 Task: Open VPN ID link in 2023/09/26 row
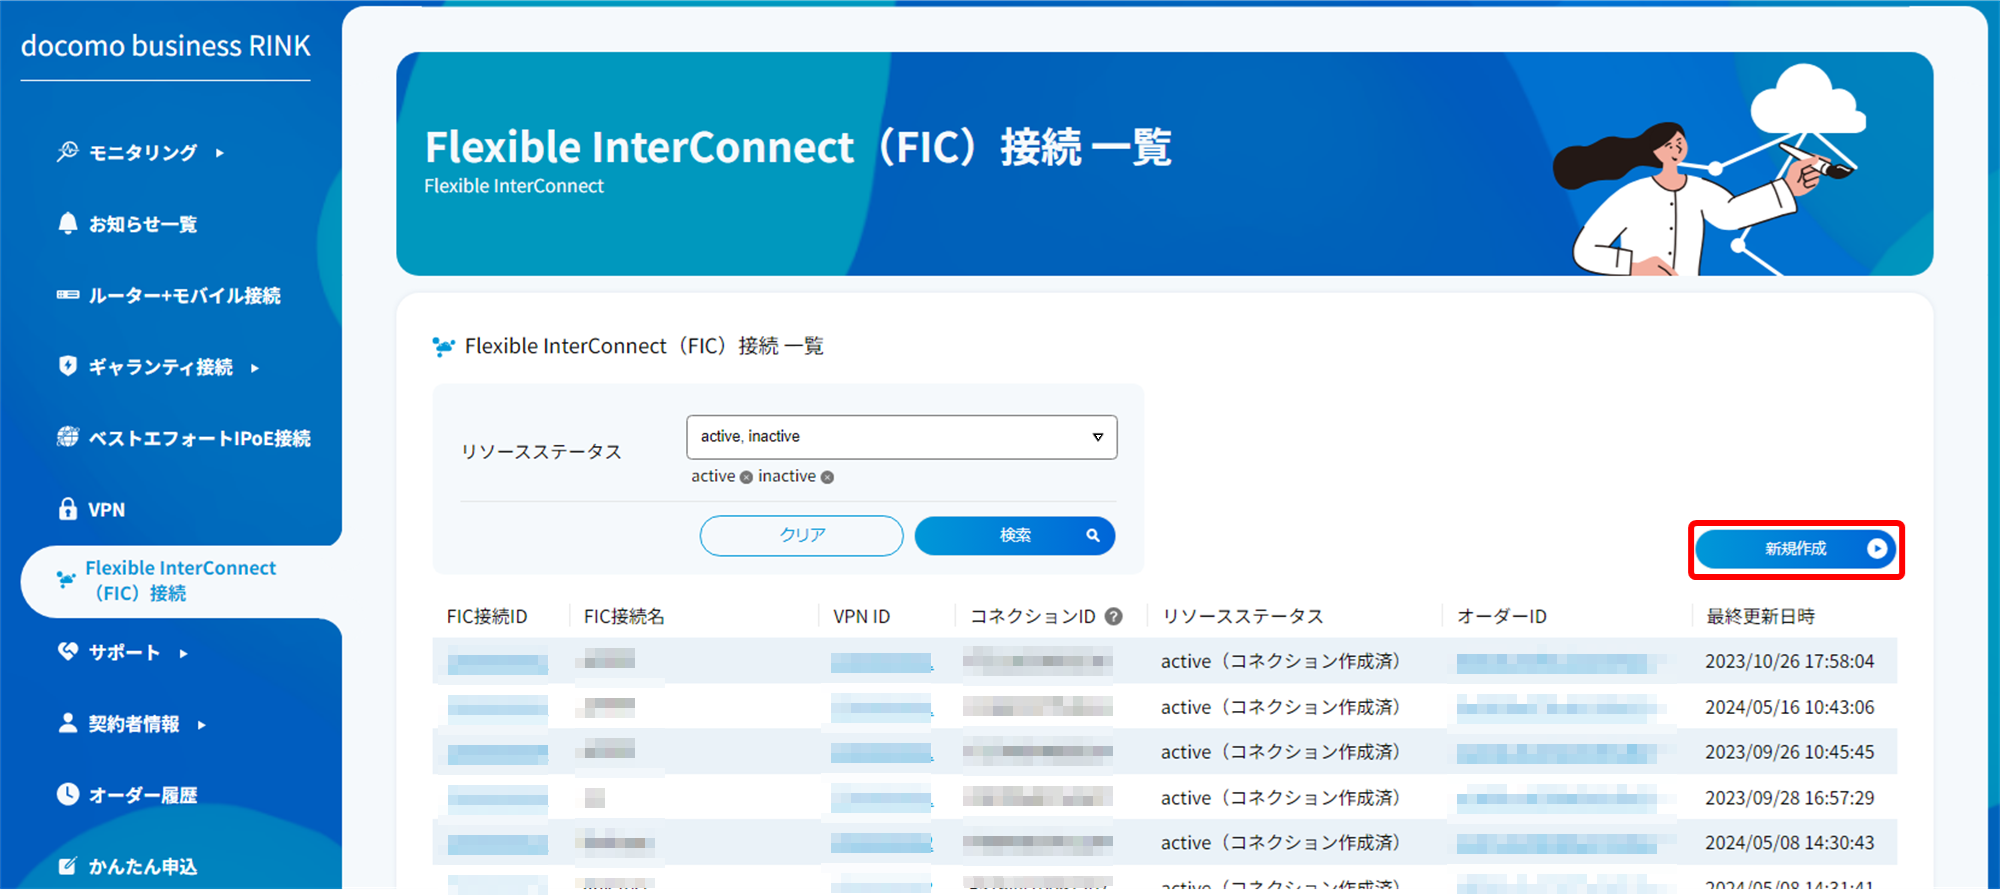click(881, 753)
